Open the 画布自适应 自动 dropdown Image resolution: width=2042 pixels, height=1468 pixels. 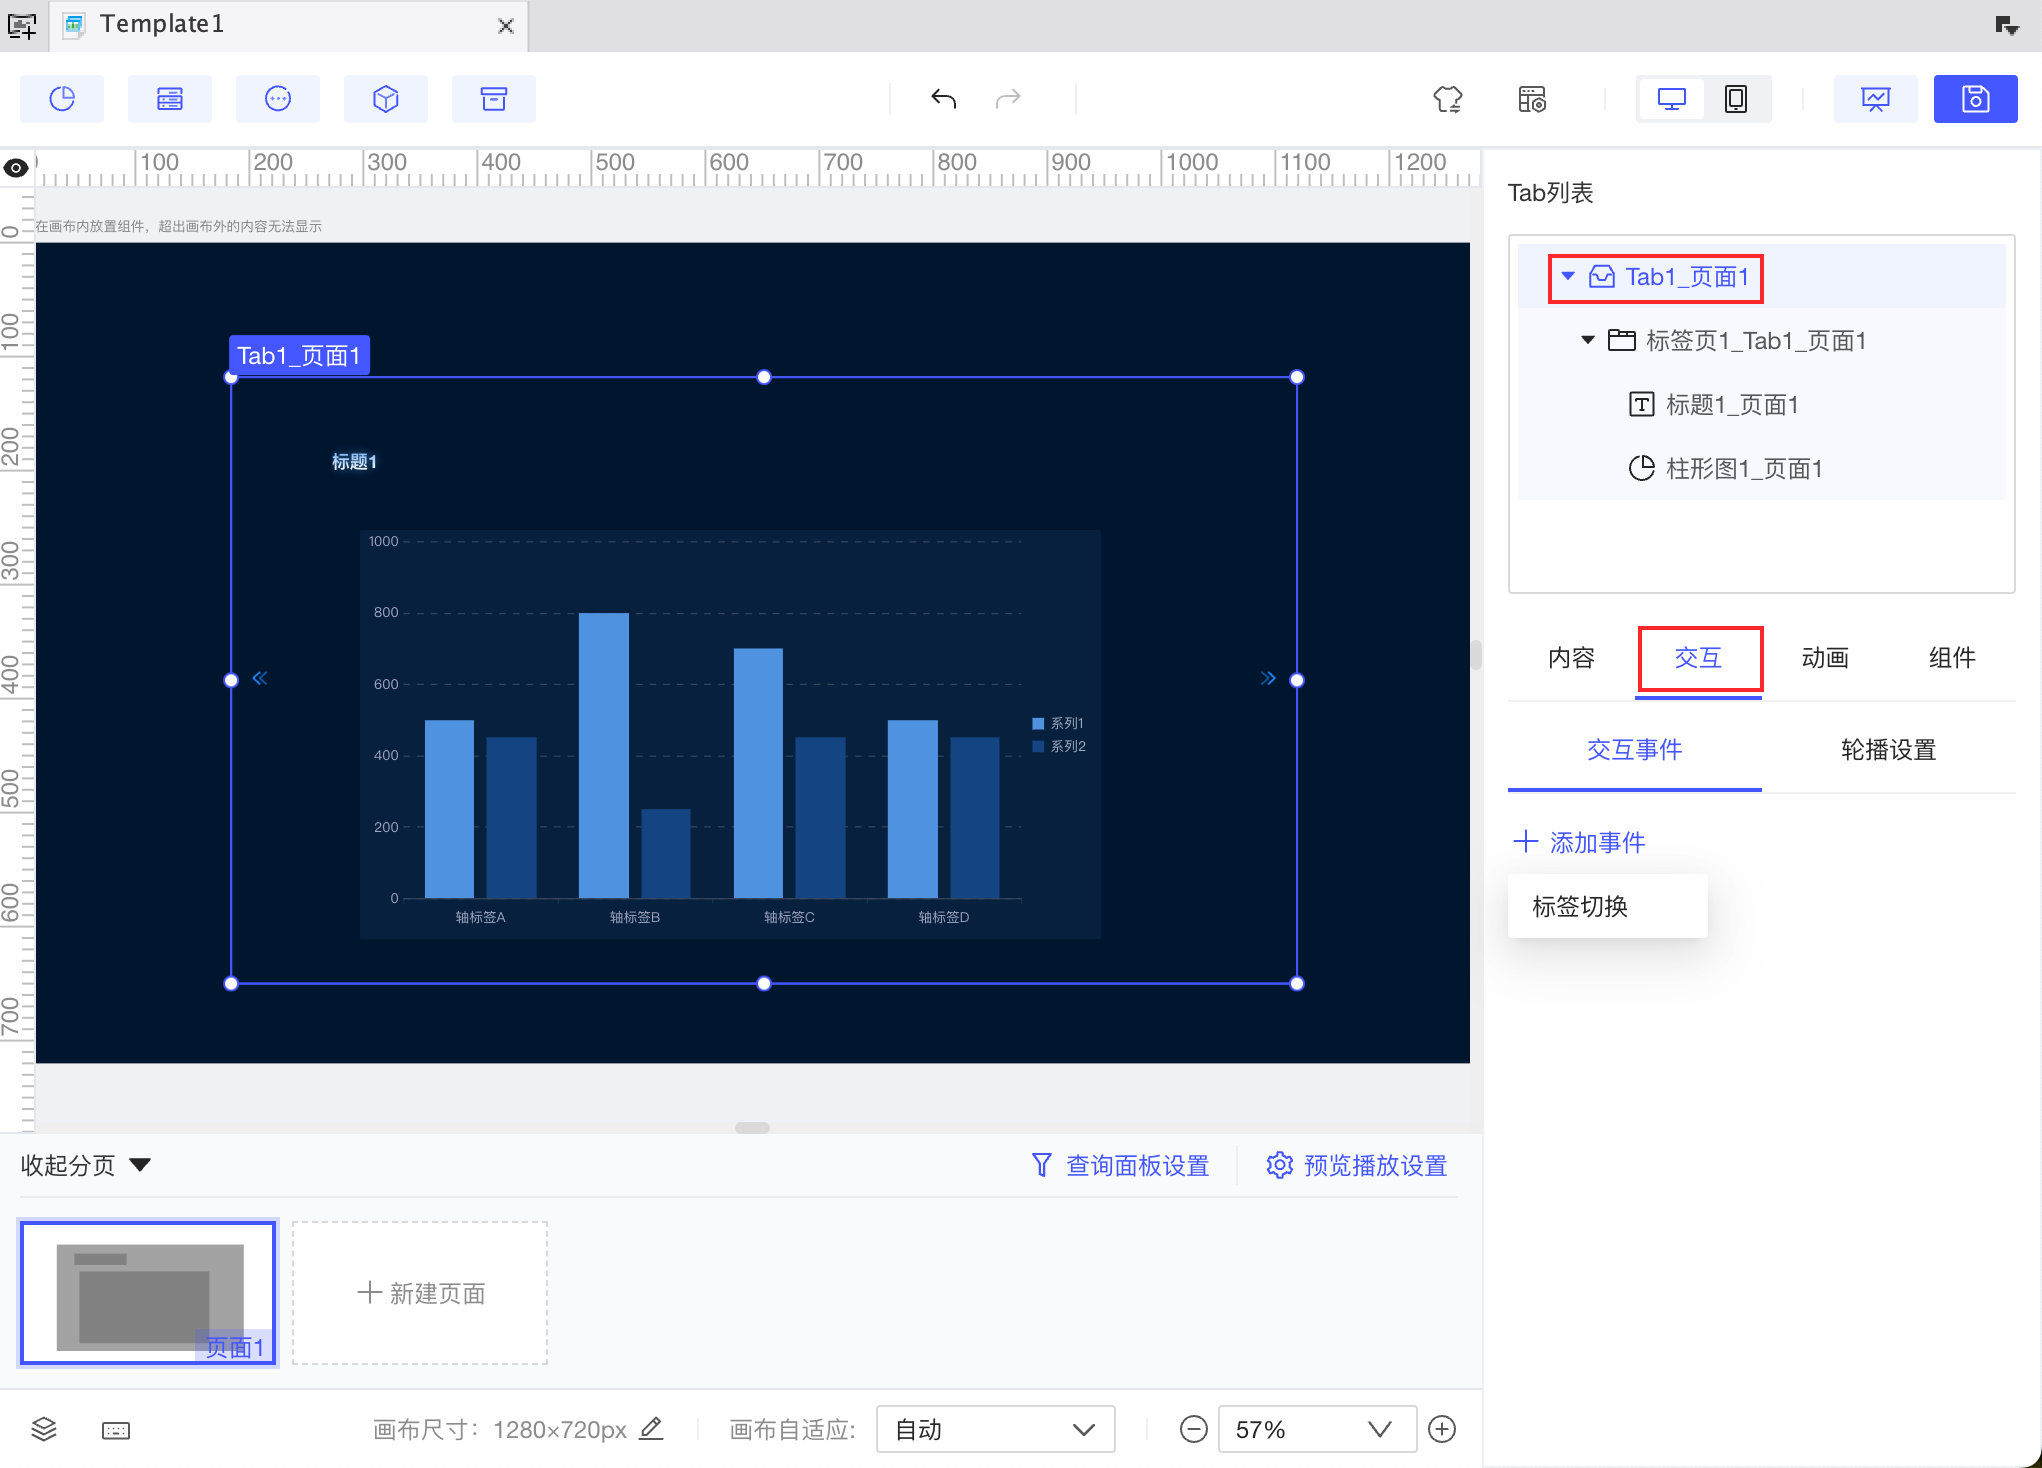[994, 1429]
